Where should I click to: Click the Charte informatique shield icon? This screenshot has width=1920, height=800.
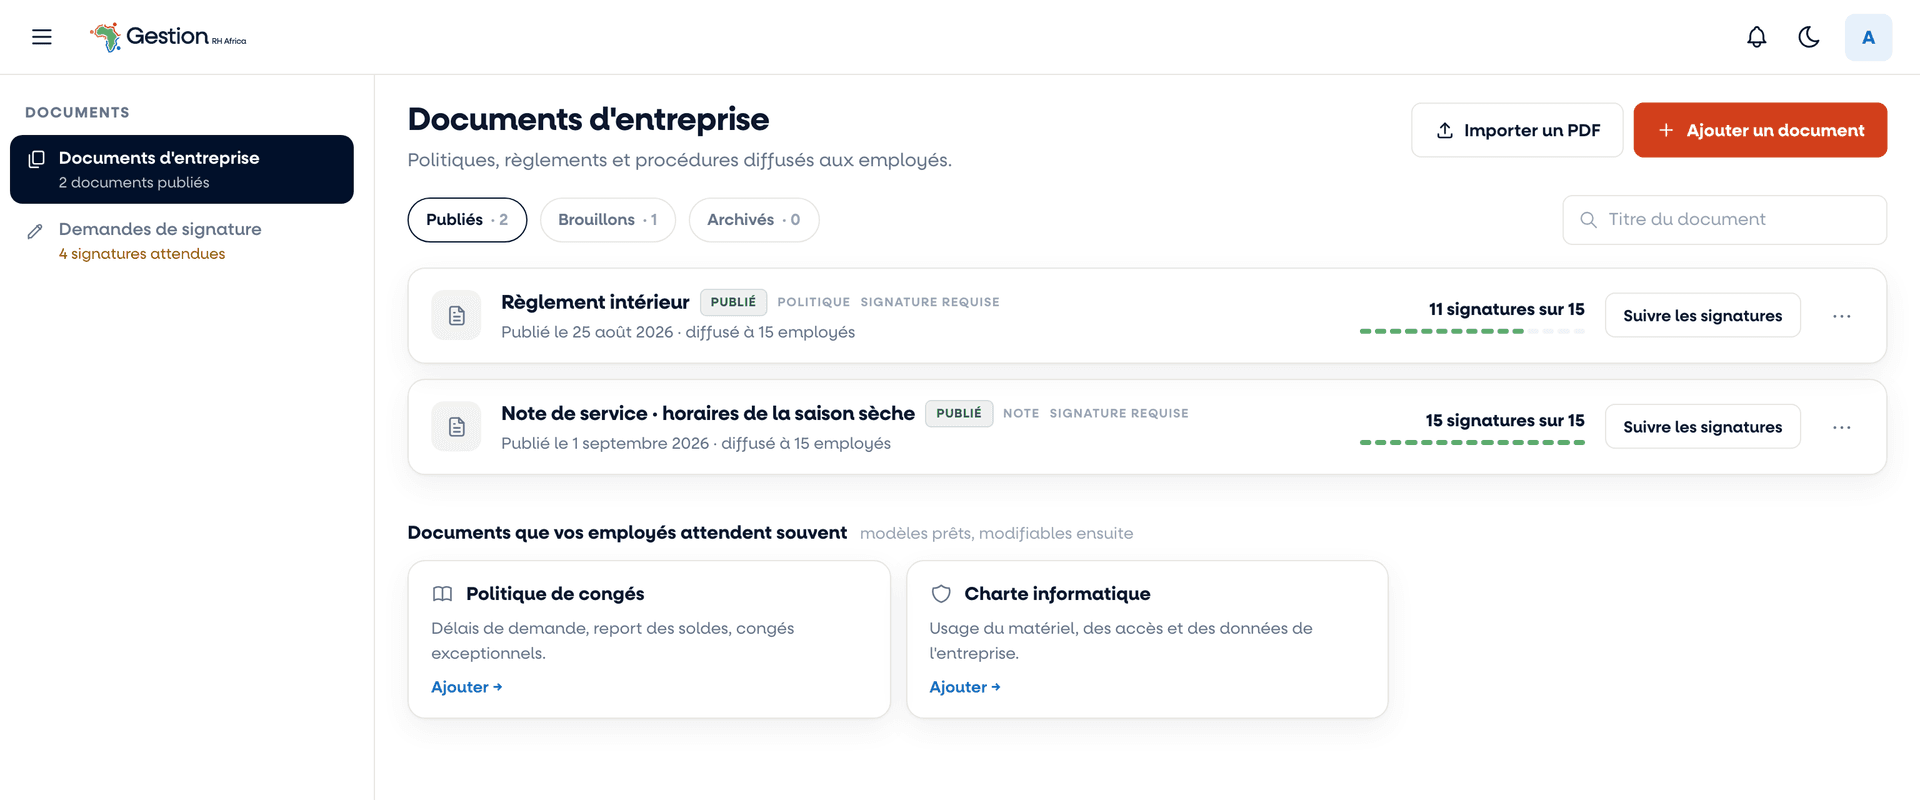[941, 594]
